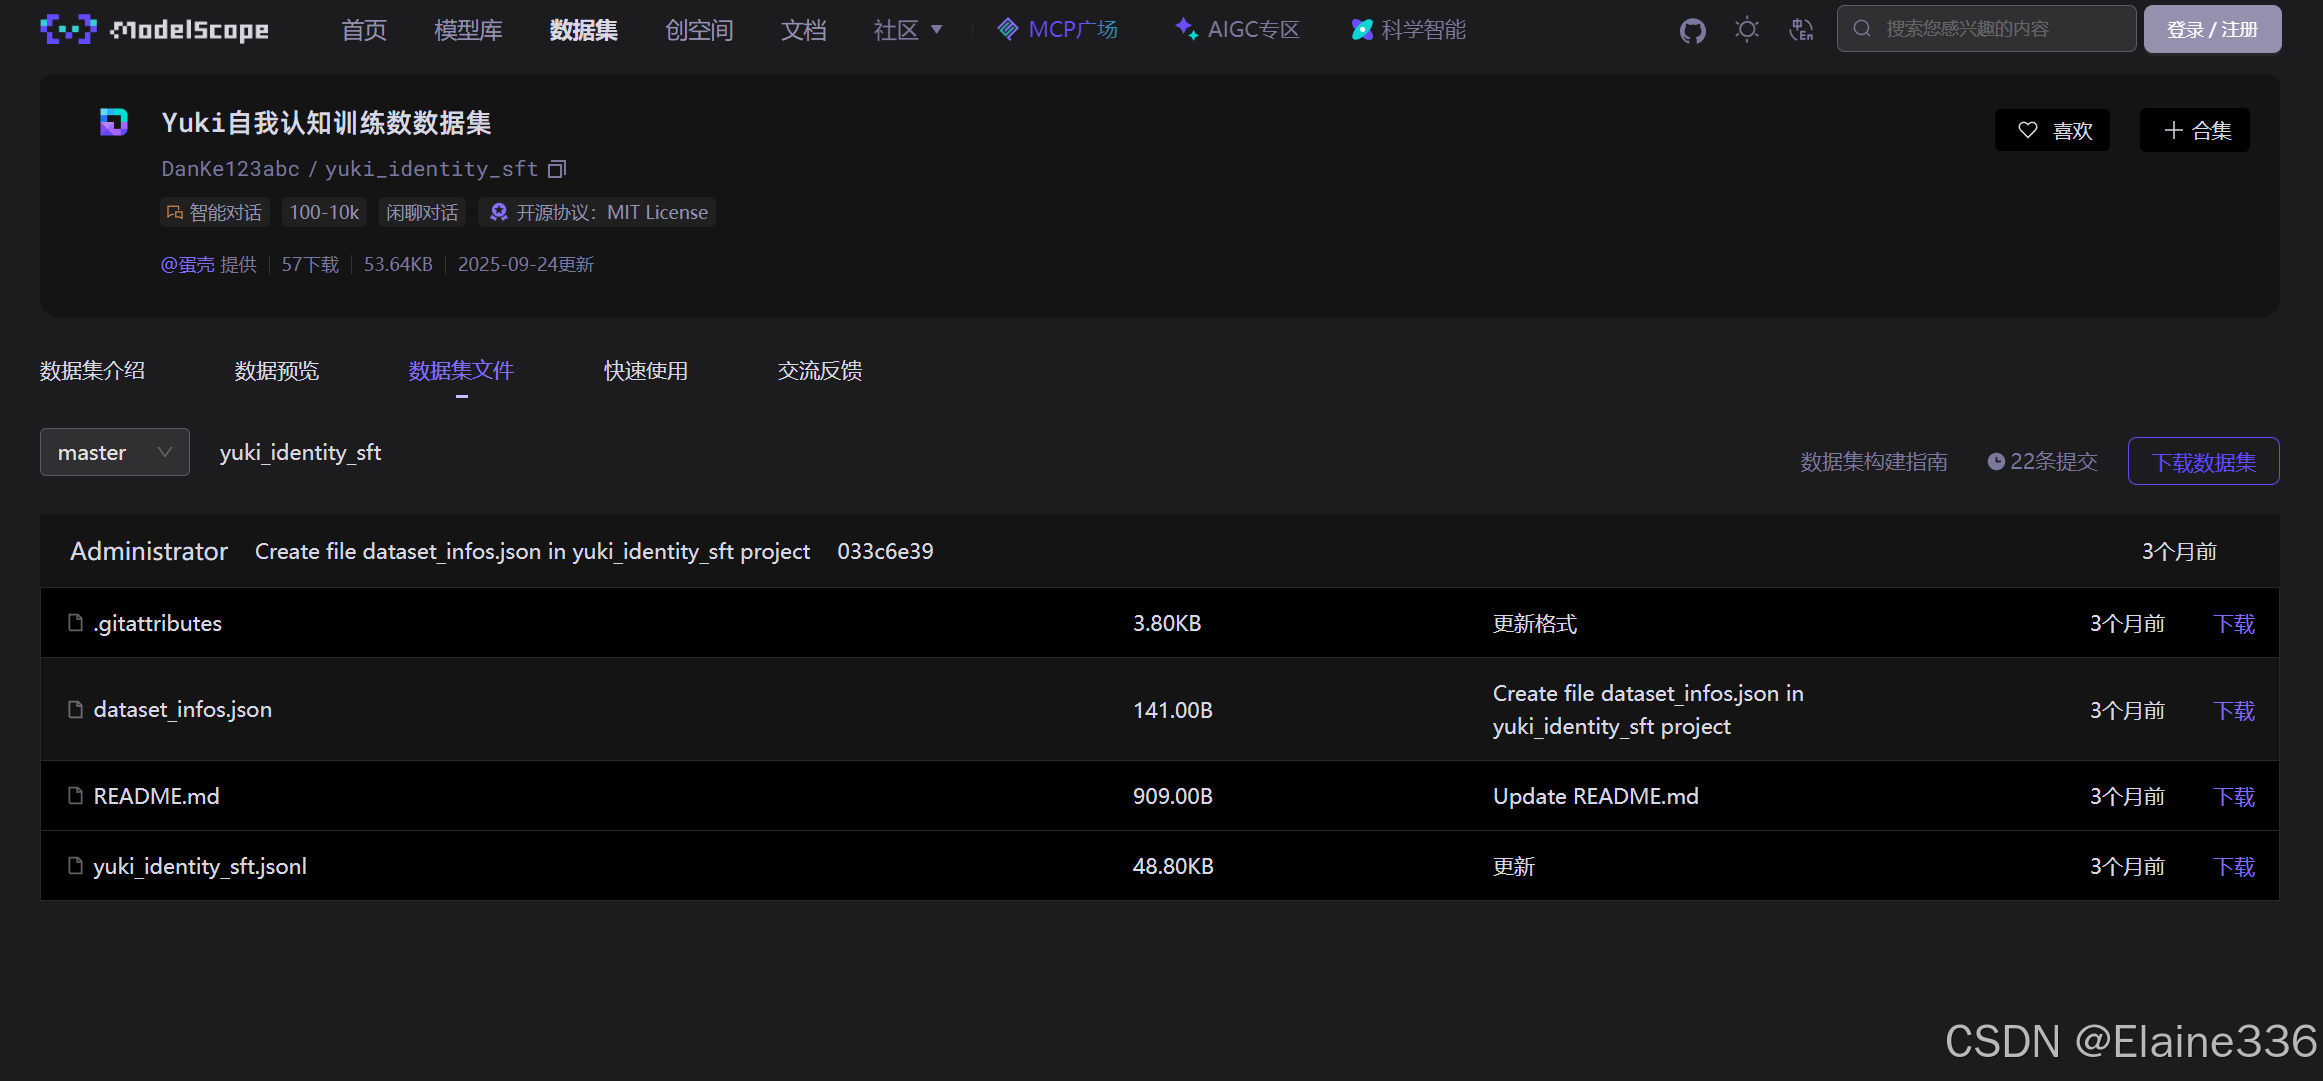Viewport: 2323px width, 1081px height.
Task: Add dataset to 合集 collection
Action: click(x=2195, y=130)
